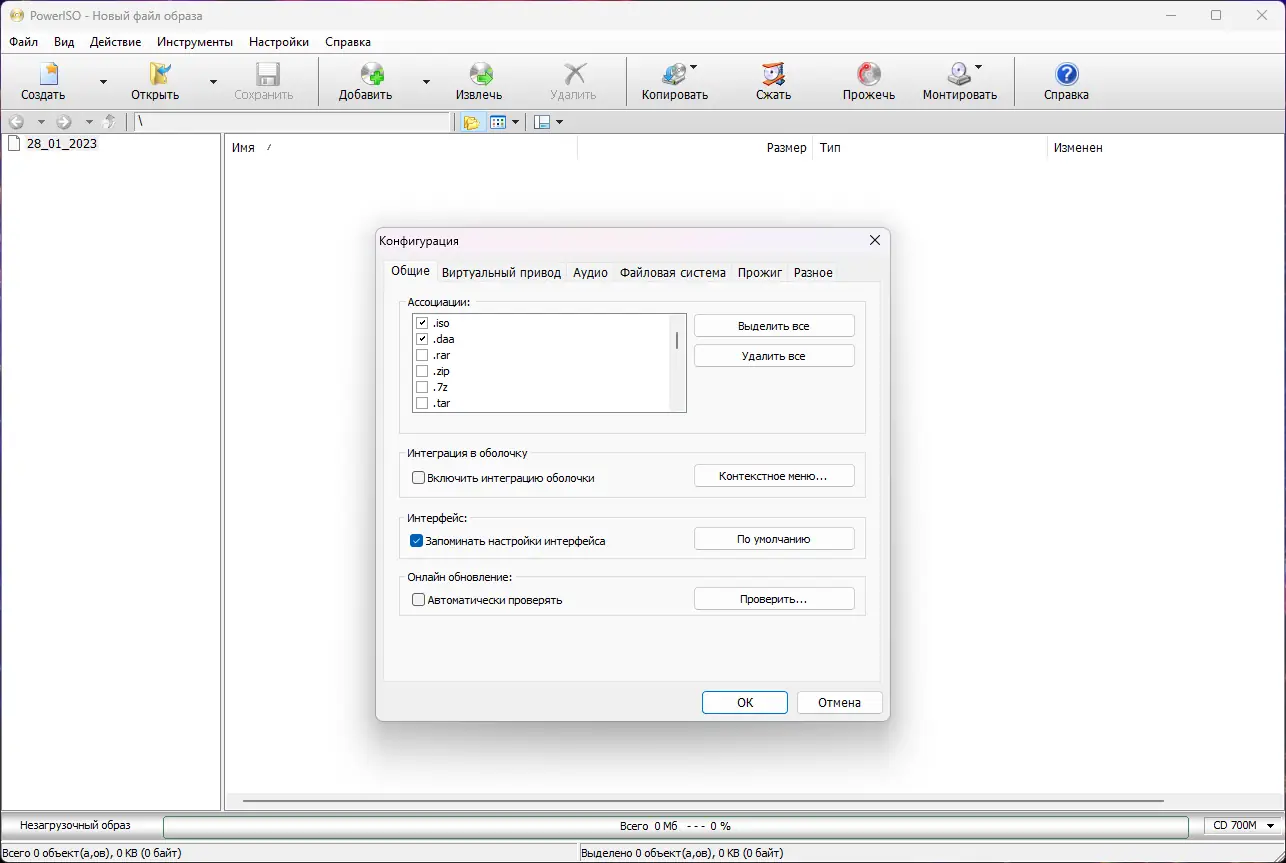
Task: Switch to the Файловая система tab
Action: 673,273
